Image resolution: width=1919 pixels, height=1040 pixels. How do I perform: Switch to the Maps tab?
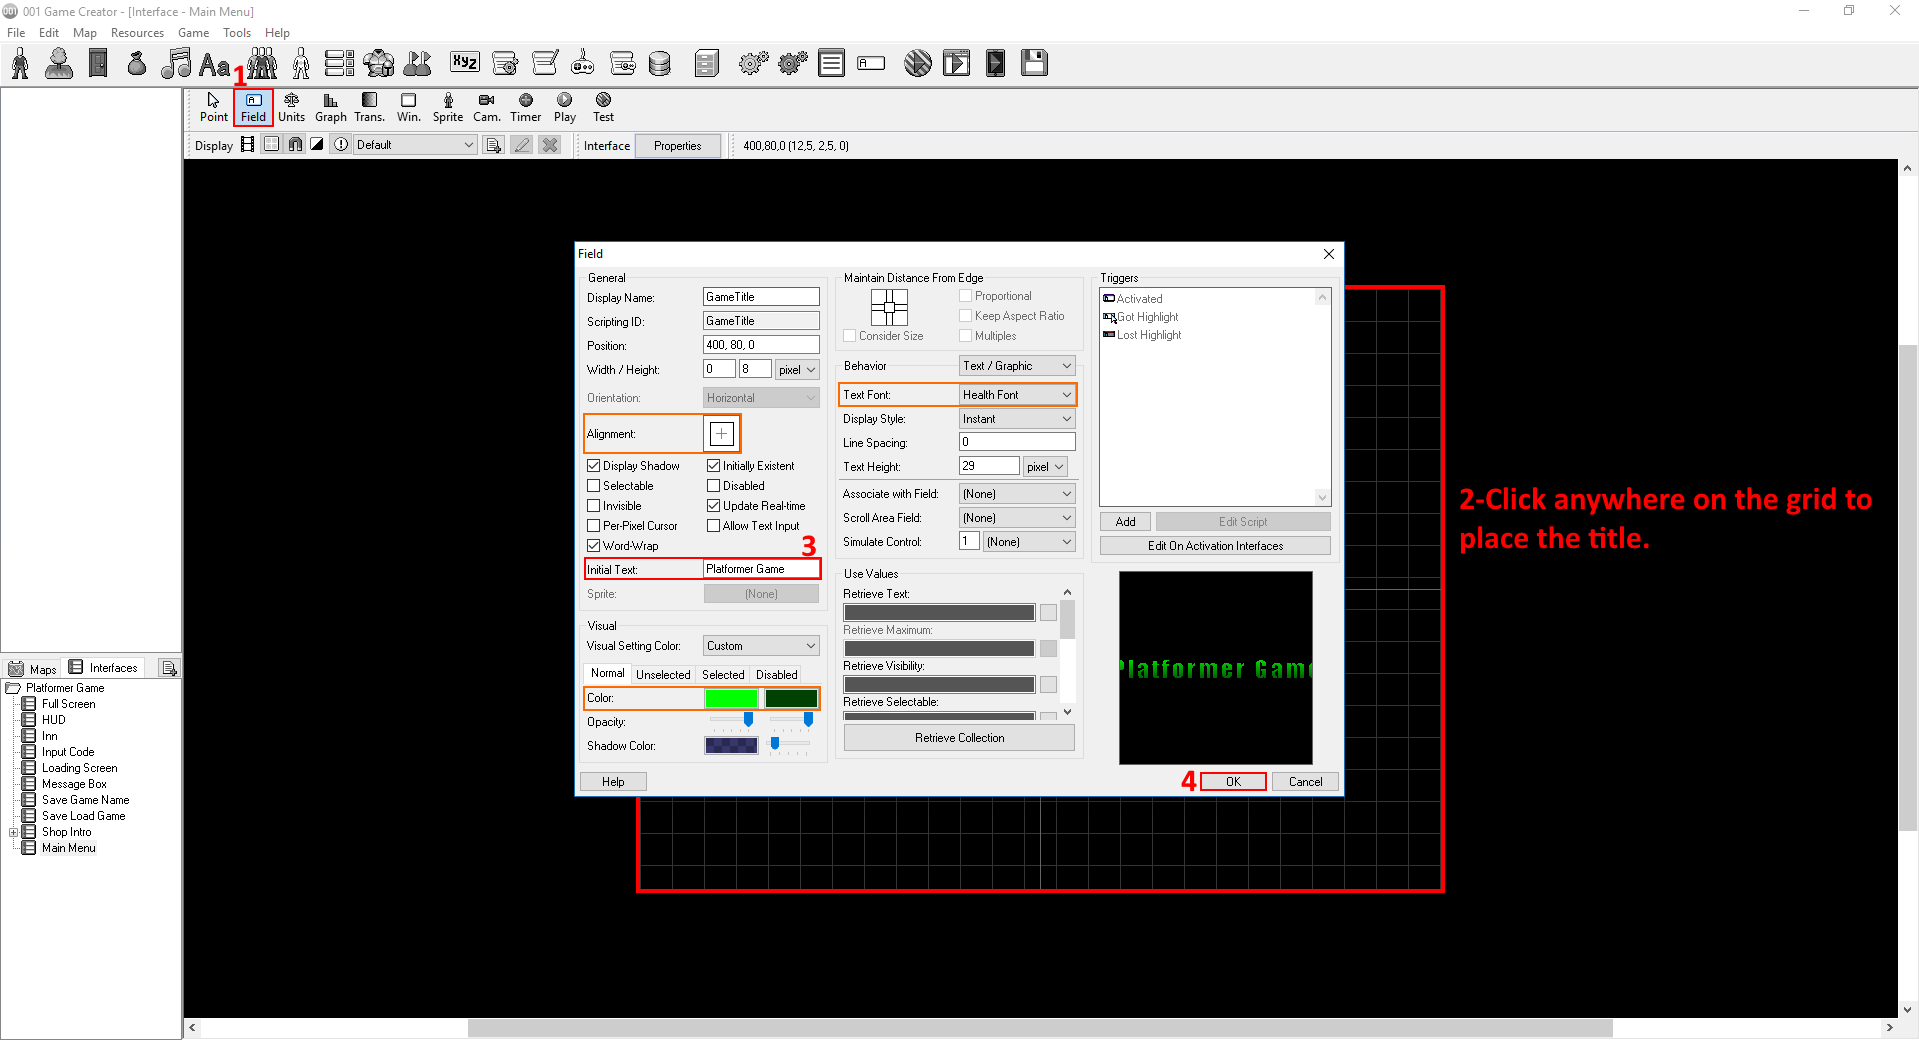pos(33,669)
